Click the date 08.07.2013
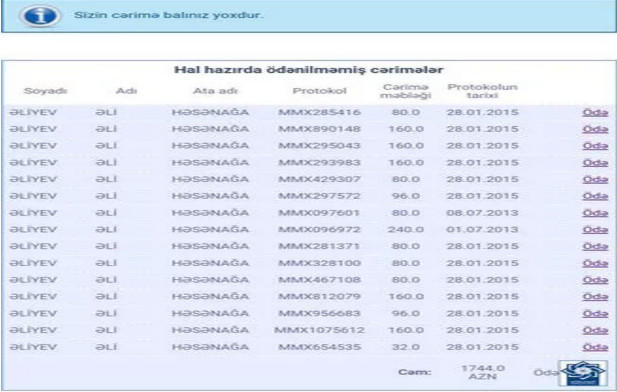 point(482,213)
